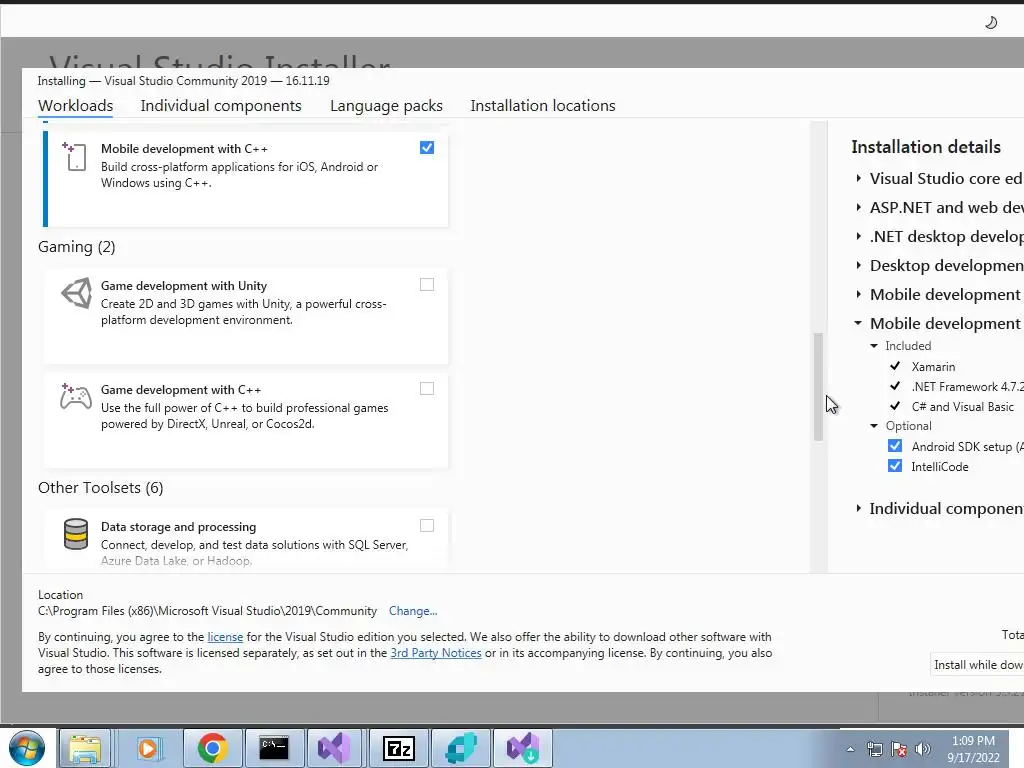Click the database cylinder icon for Data storage

[x=76, y=534]
